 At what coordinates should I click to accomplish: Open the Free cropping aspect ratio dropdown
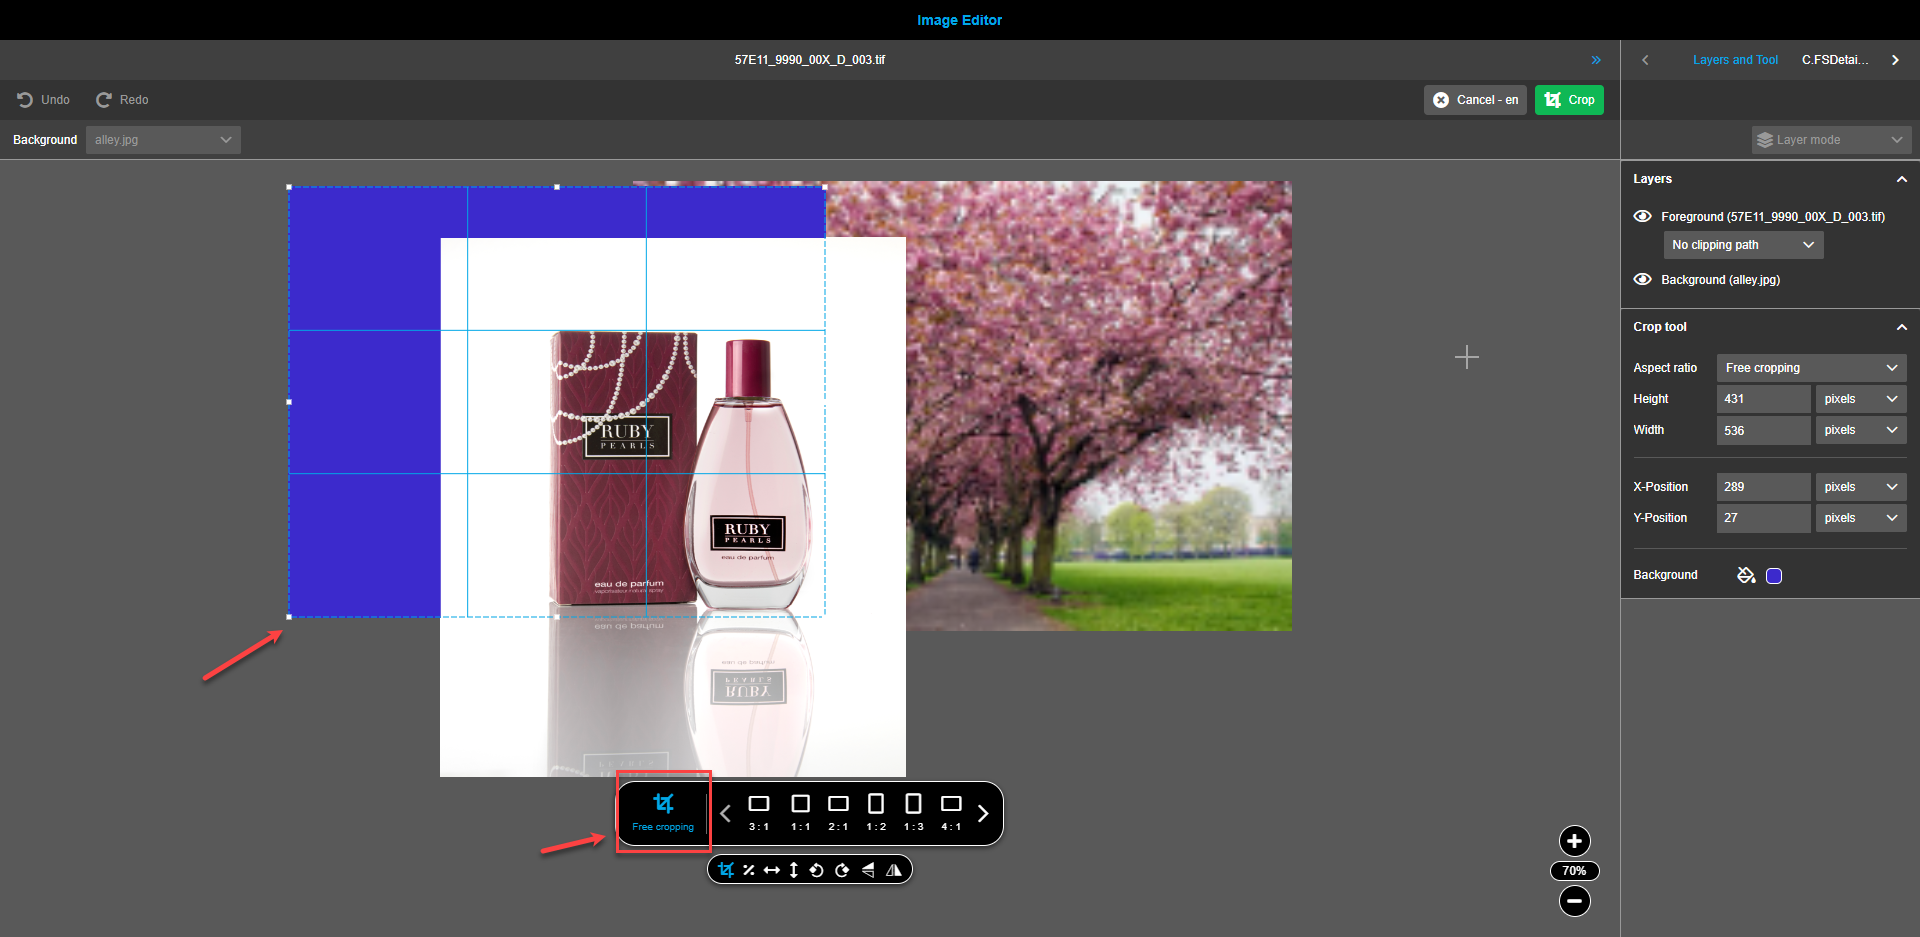tap(1810, 367)
